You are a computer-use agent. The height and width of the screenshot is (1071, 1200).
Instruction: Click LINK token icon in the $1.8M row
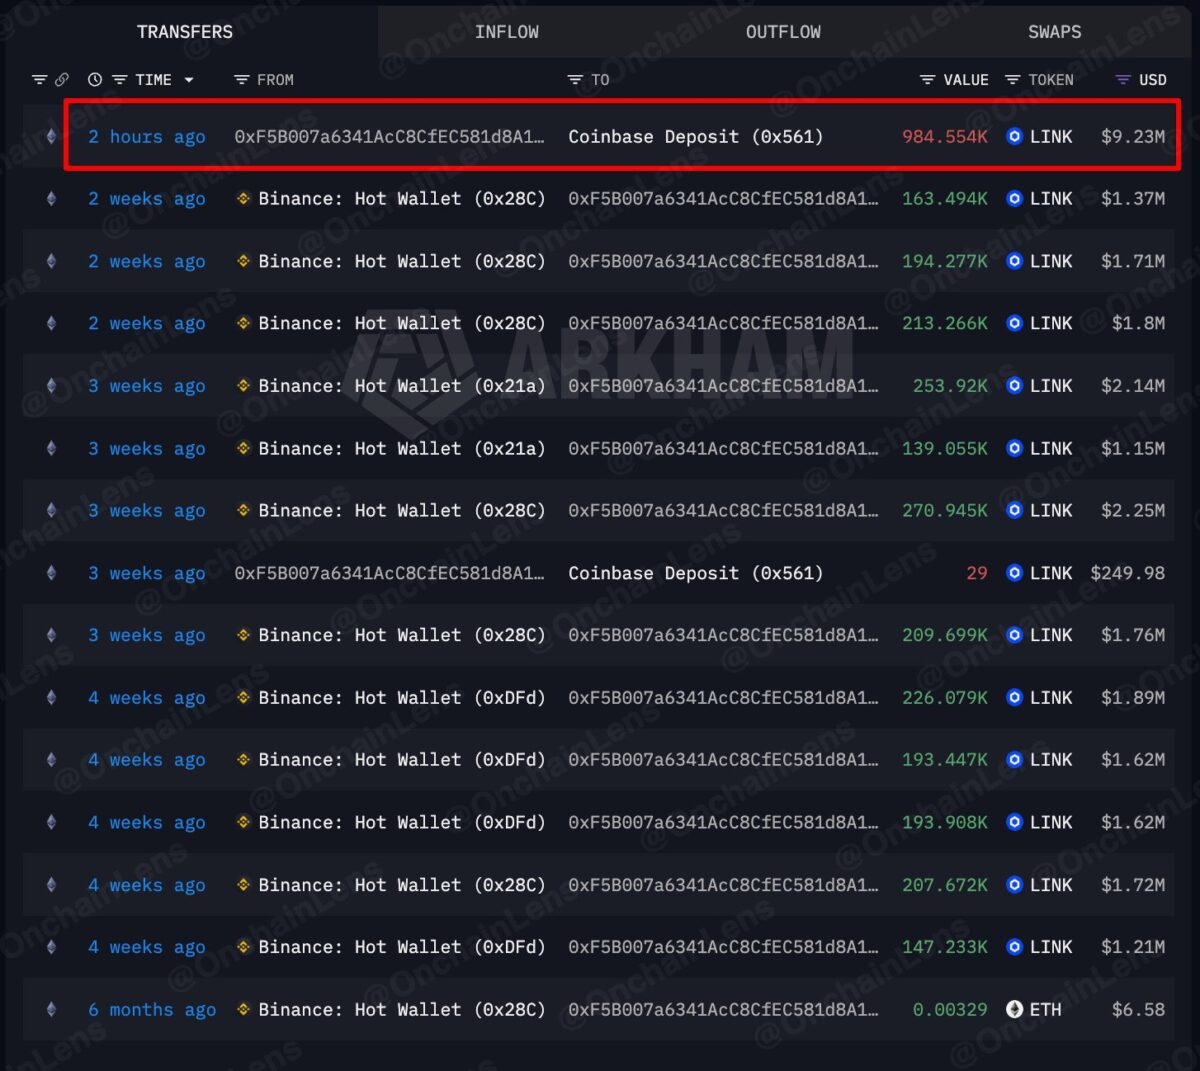(x=1014, y=324)
